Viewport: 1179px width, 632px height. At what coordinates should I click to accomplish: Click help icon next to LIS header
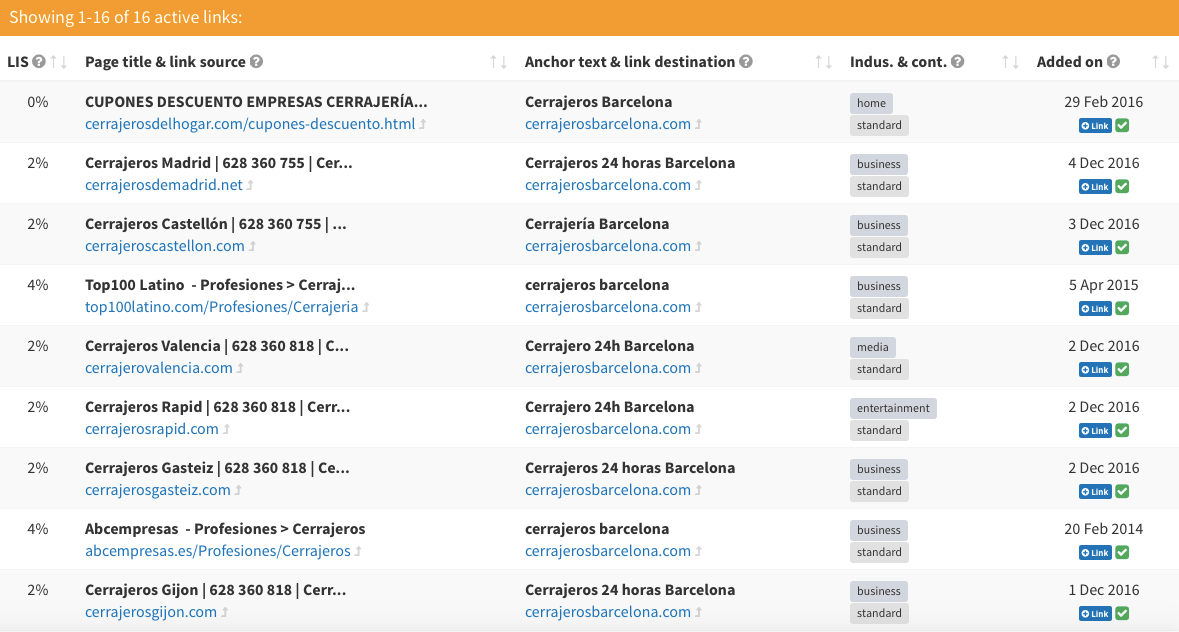tap(39, 62)
